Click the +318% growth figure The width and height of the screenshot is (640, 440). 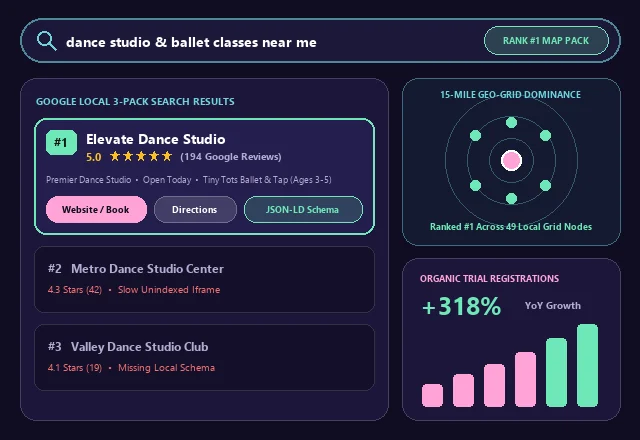pos(462,307)
